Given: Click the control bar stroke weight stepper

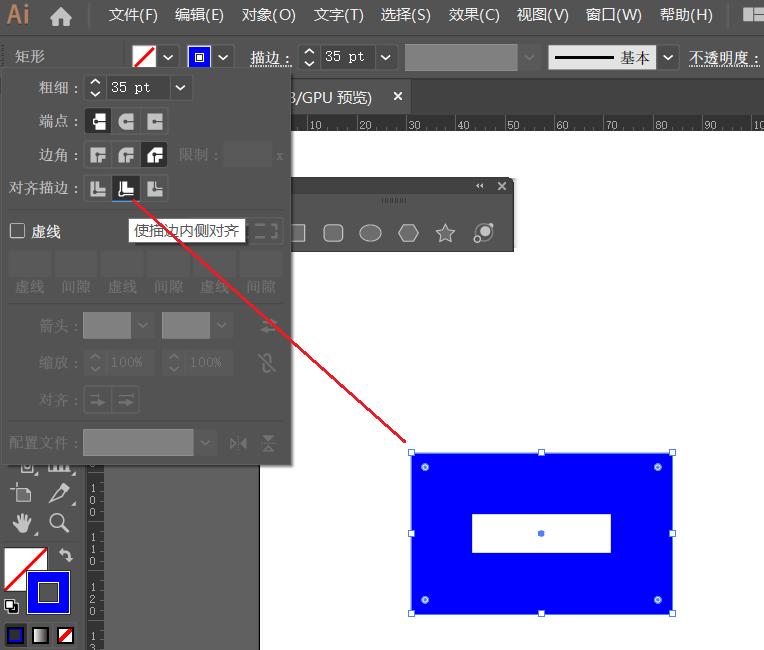Looking at the screenshot, I should tap(309, 57).
